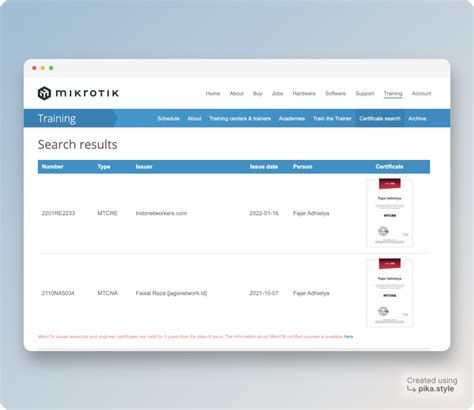This screenshot has height=410, width=474.
Task: Click the Issue date column header
Action: coord(264,167)
